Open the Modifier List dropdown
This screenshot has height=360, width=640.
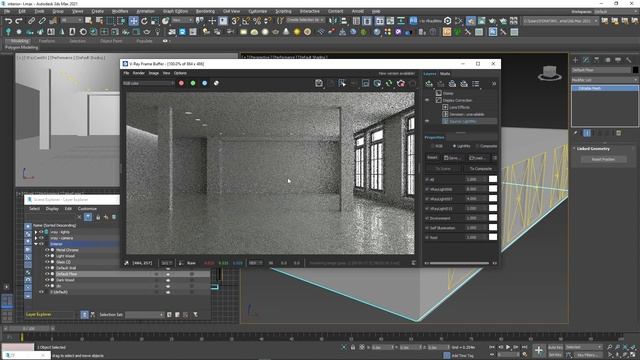click(x=604, y=80)
